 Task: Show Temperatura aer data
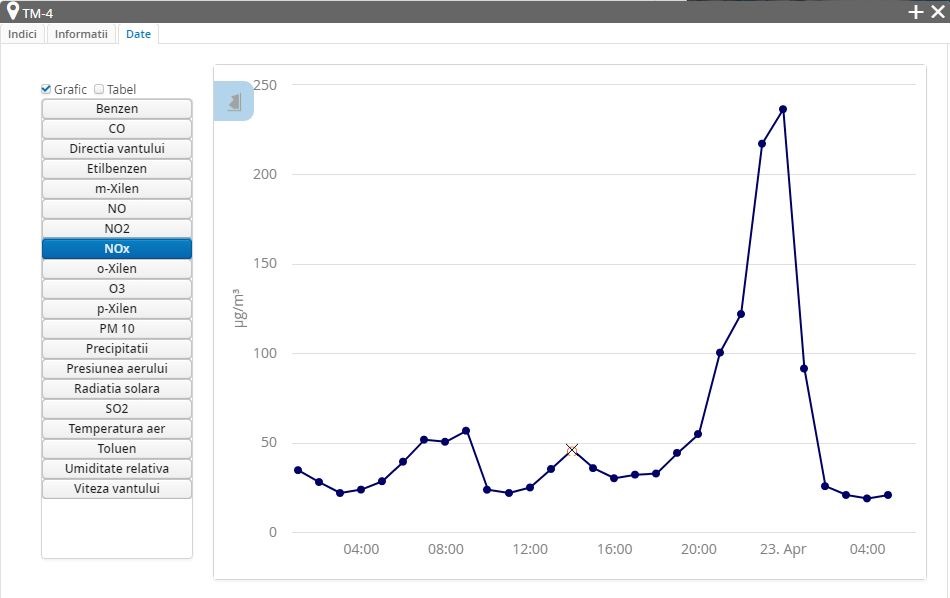(117, 429)
